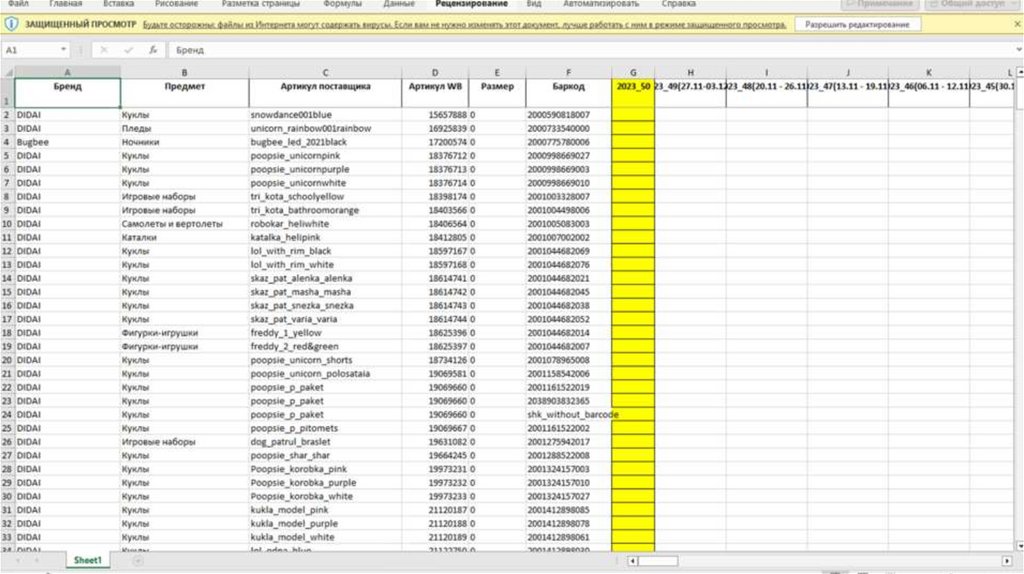
Task: Expand the formula bar chevron
Action: (1018, 50)
